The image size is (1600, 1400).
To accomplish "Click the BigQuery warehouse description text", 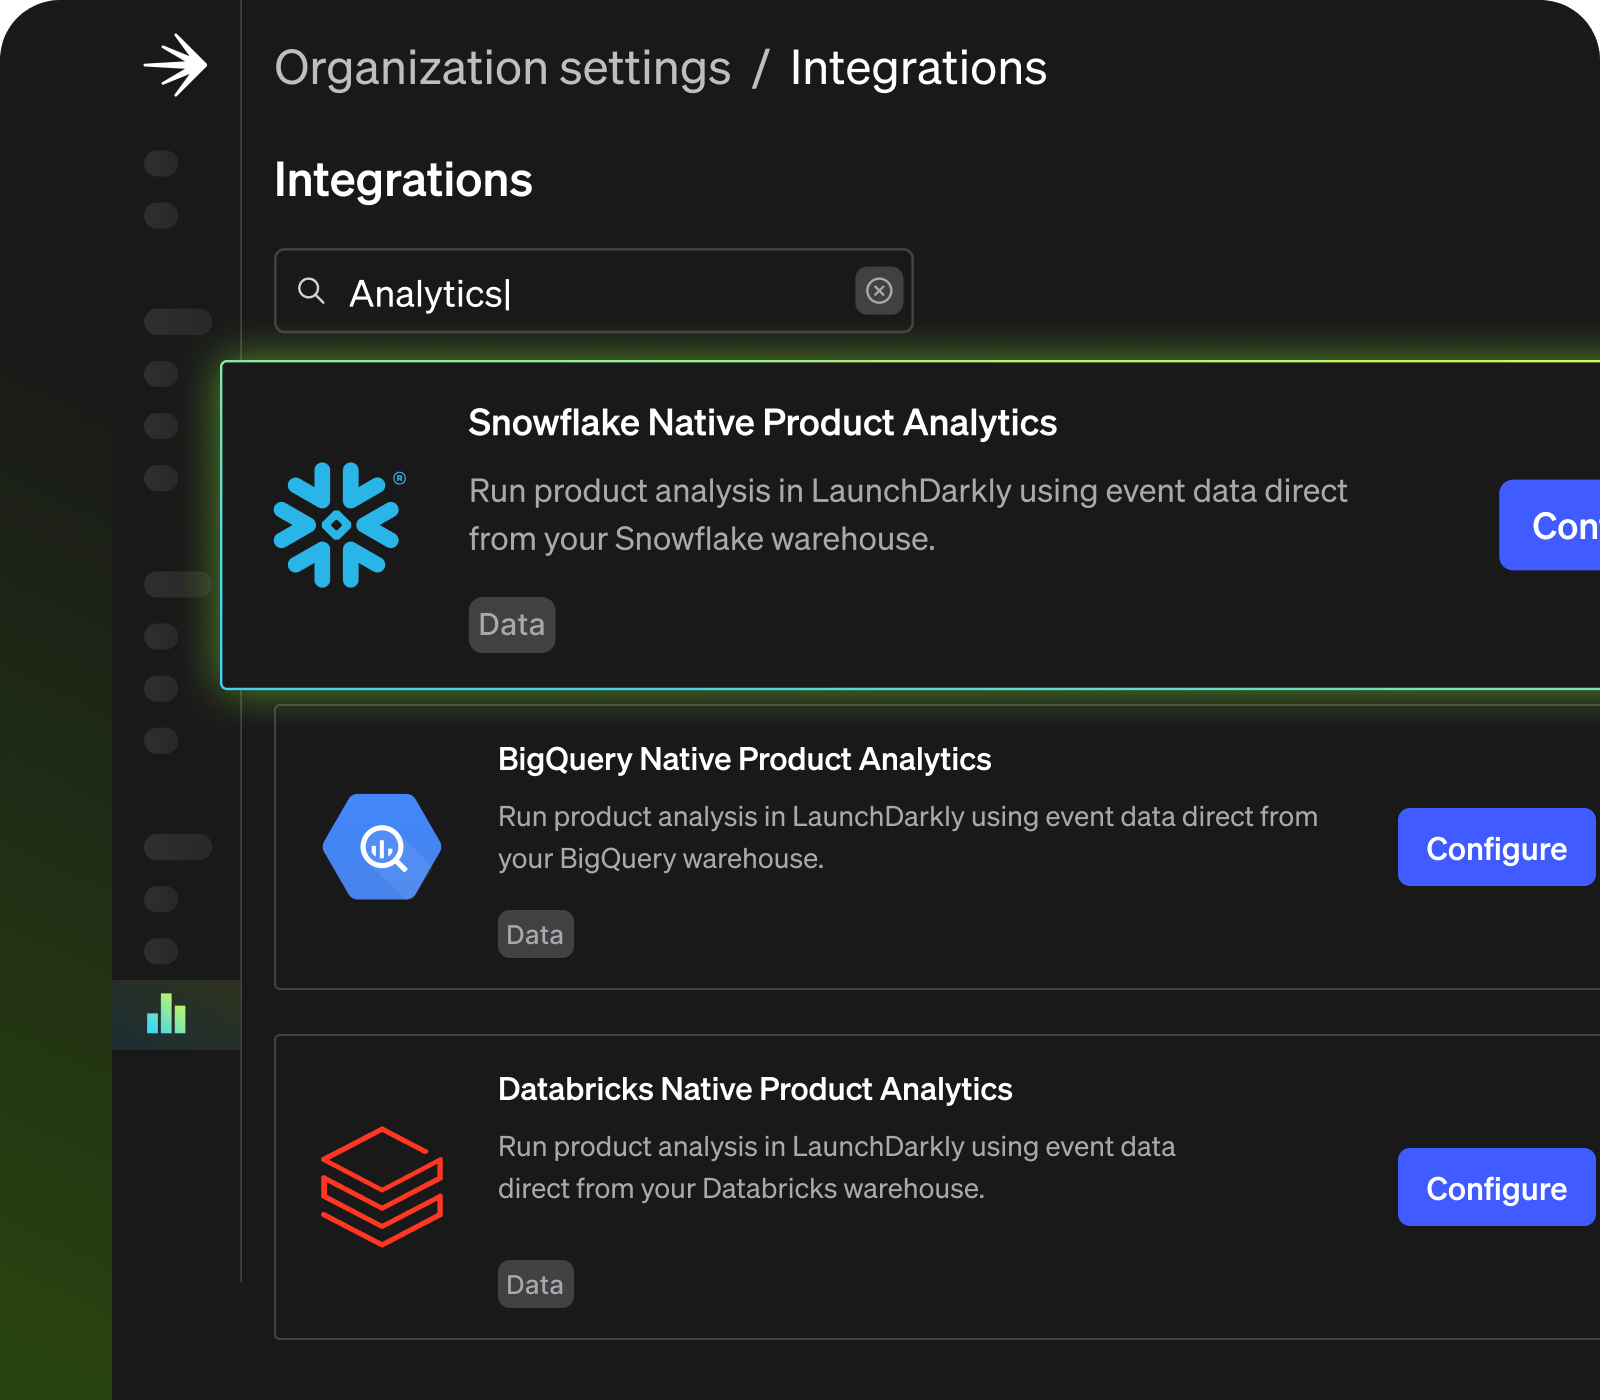I will coord(908,837).
